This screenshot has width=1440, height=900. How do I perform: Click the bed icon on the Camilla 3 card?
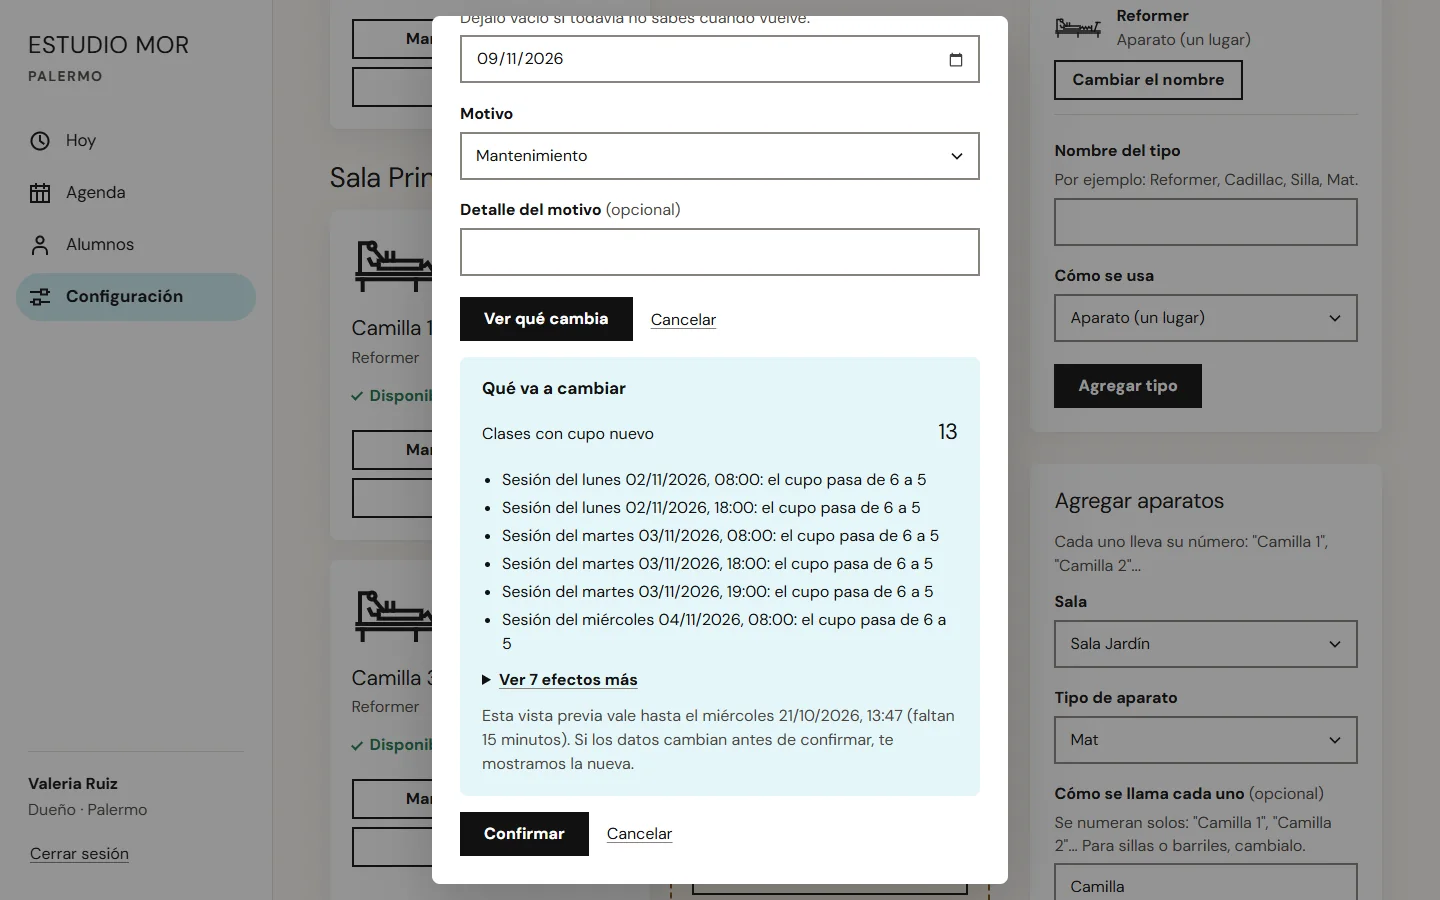(x=393, y=616)
